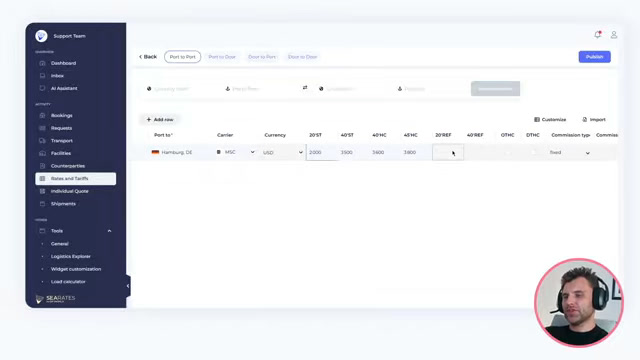
Task: Click the Port to column header
Action: [x=163, y=135]
